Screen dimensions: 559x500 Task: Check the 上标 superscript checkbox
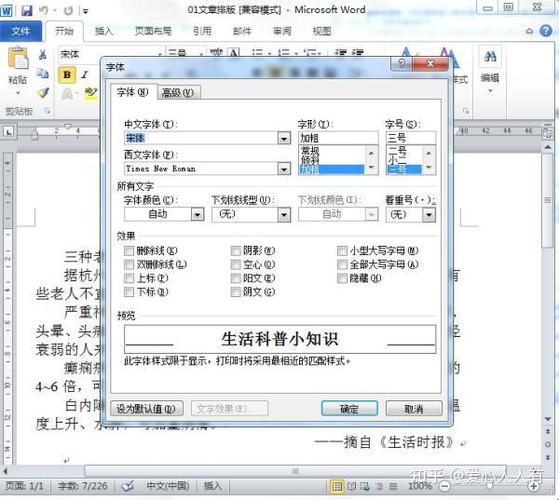pos(129,278)
